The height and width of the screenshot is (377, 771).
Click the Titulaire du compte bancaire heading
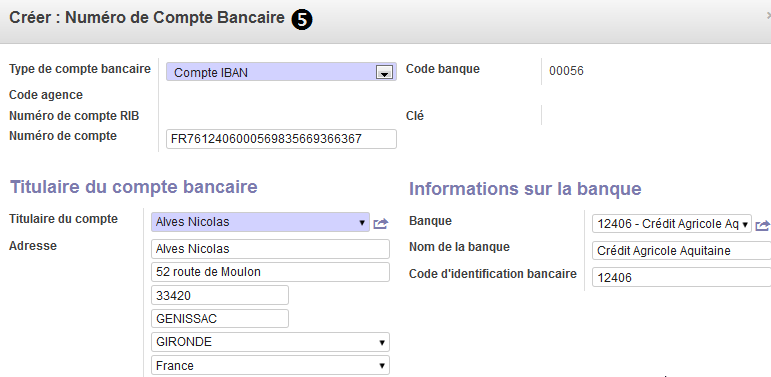click(x=134, y=187)
